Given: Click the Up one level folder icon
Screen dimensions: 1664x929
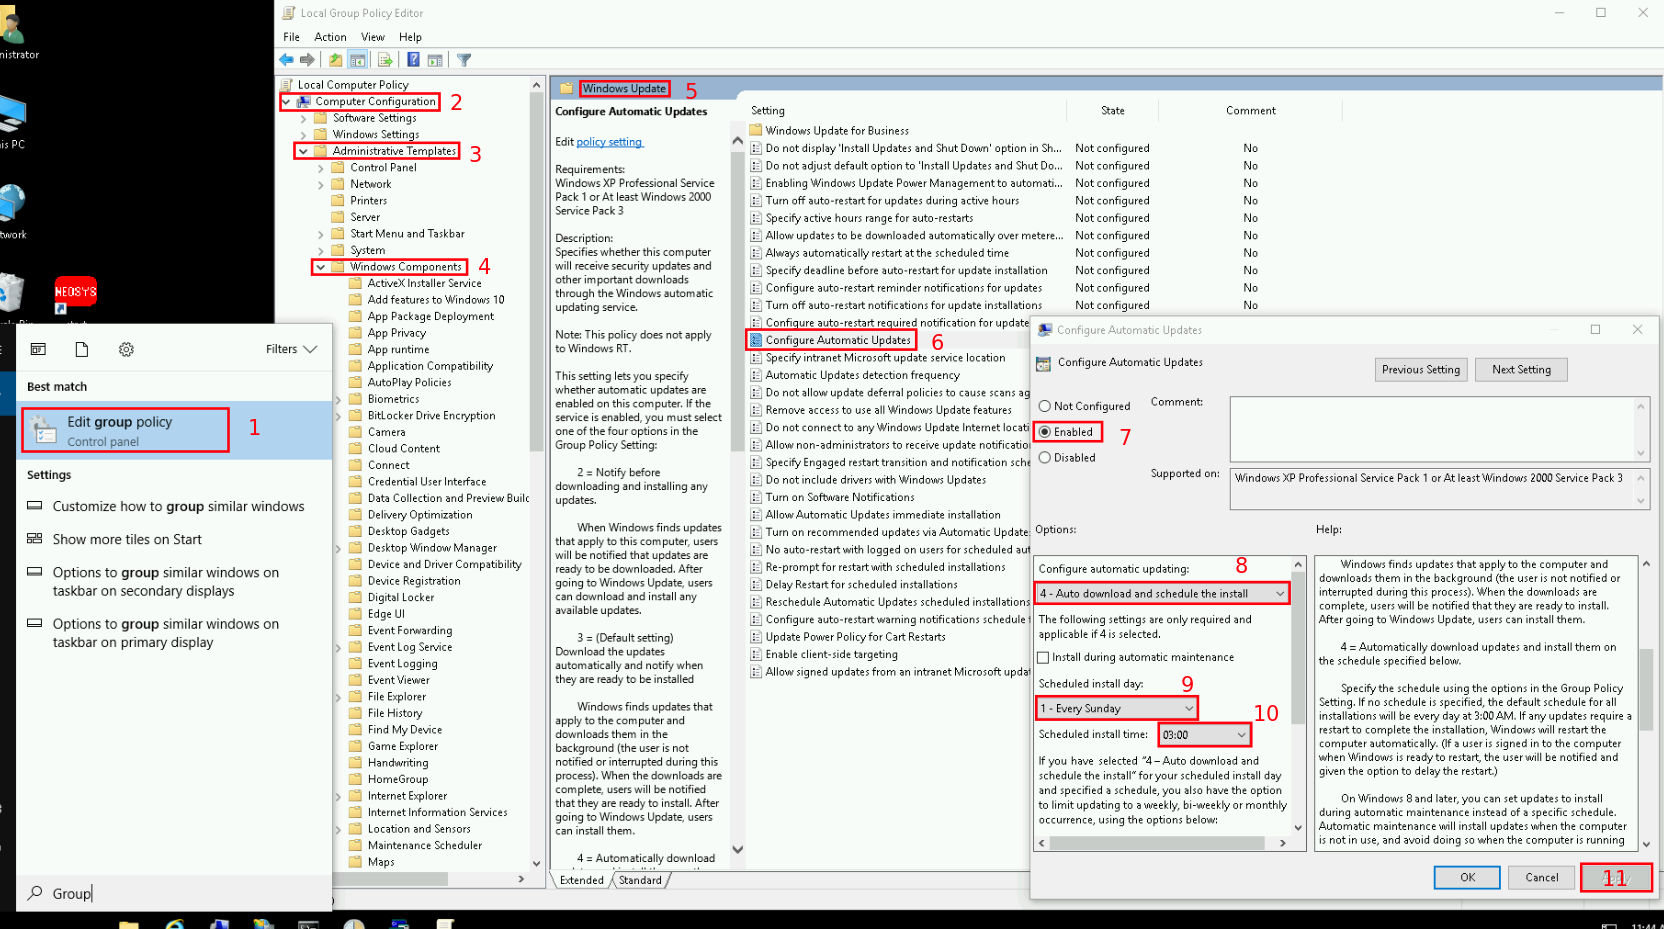Looking at the screenshot, I should pyautogui.click(x=336, y=60).
